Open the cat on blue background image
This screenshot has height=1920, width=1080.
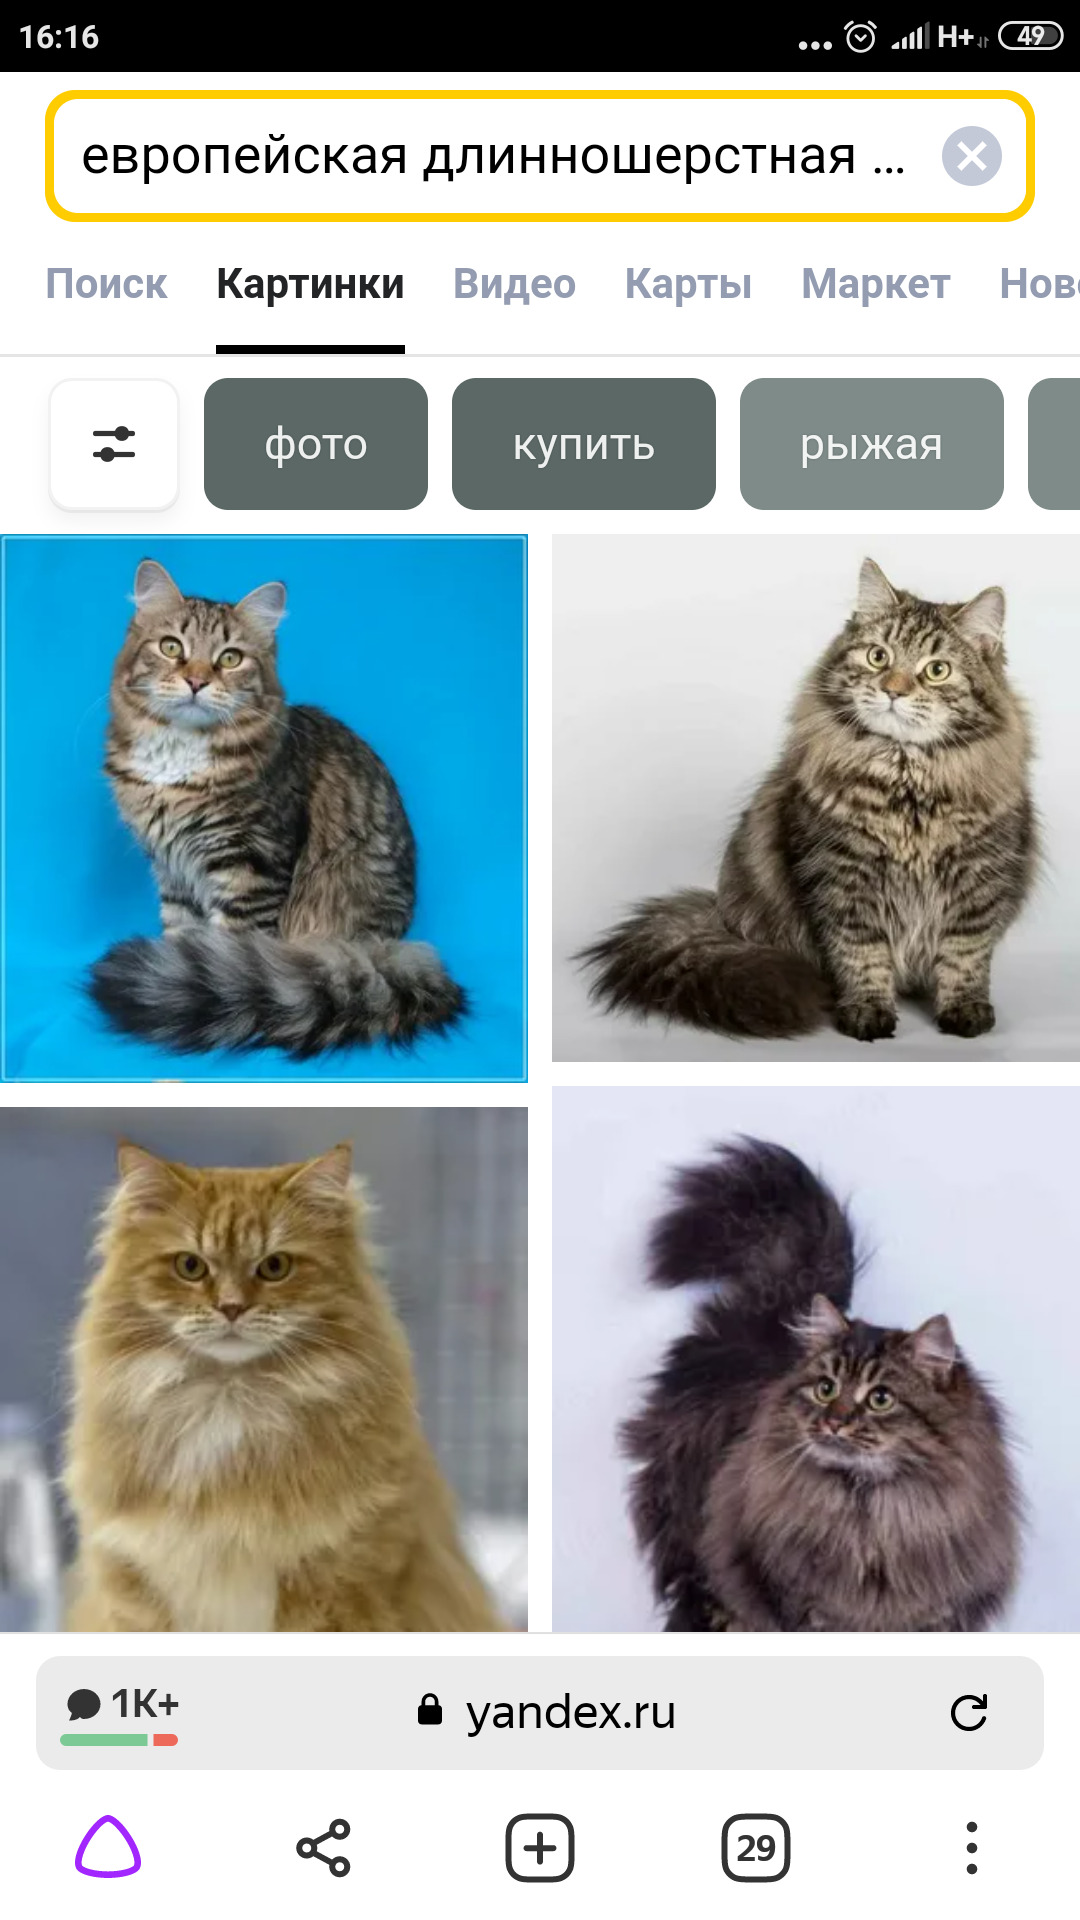click(264, 808)
